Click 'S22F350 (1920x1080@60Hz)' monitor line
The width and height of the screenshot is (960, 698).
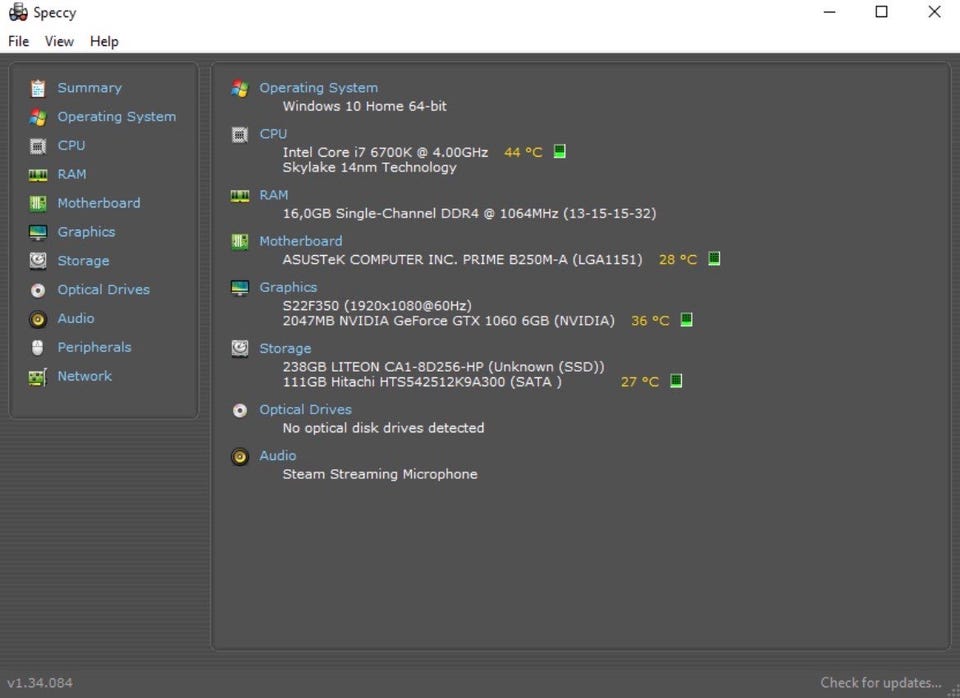click(377, 306)
